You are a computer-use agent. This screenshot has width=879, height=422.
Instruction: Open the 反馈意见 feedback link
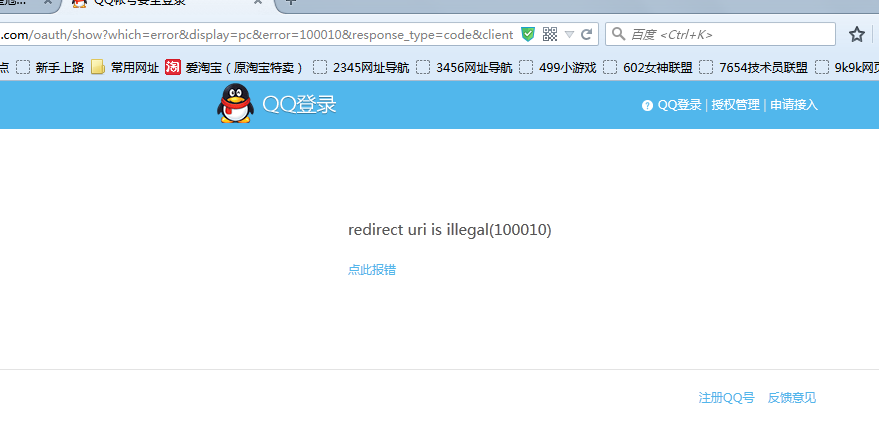click(x=792, y=398)
